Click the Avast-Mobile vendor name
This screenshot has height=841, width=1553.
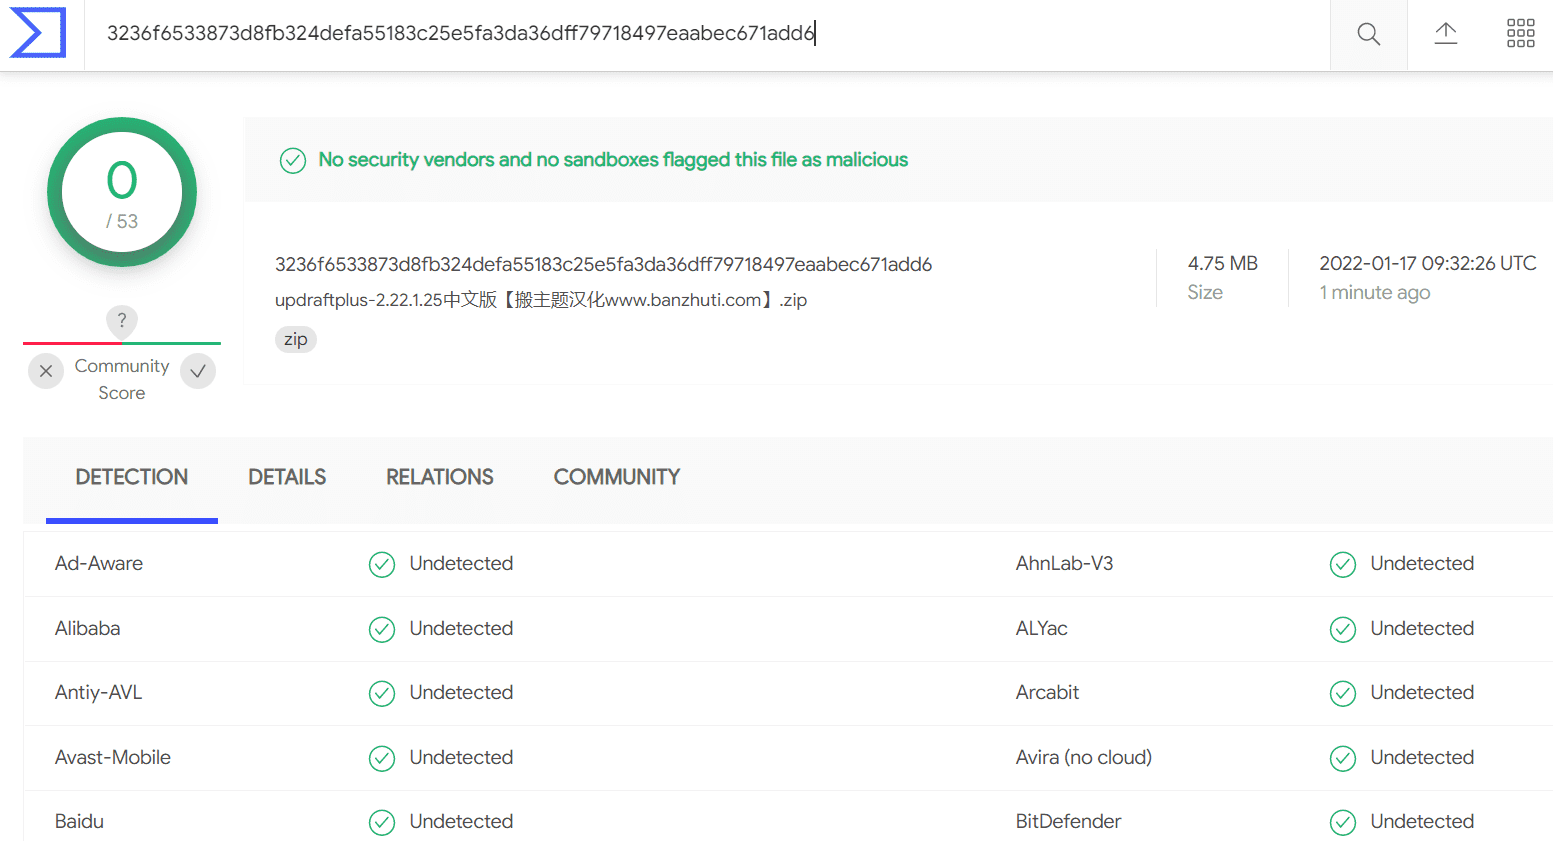[112, 758]
